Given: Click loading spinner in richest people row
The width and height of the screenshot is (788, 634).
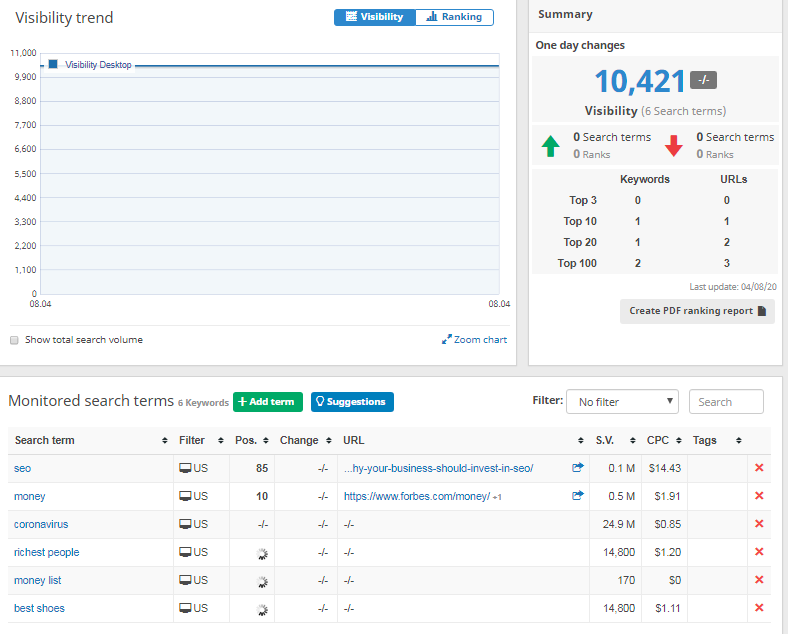Looking at the screenshot, I should (262, 554).
